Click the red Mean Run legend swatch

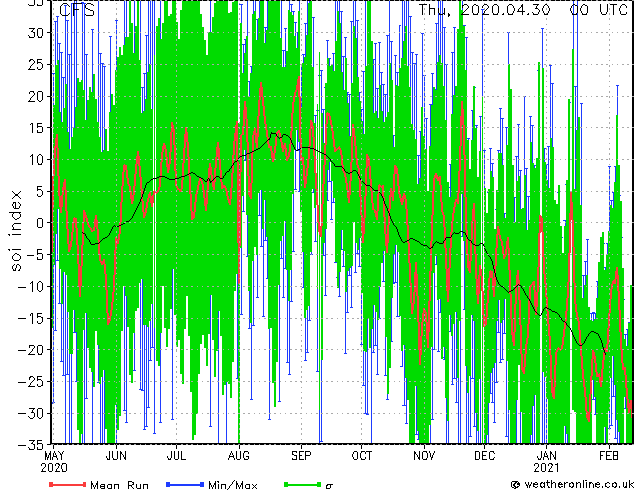point(68,484)
